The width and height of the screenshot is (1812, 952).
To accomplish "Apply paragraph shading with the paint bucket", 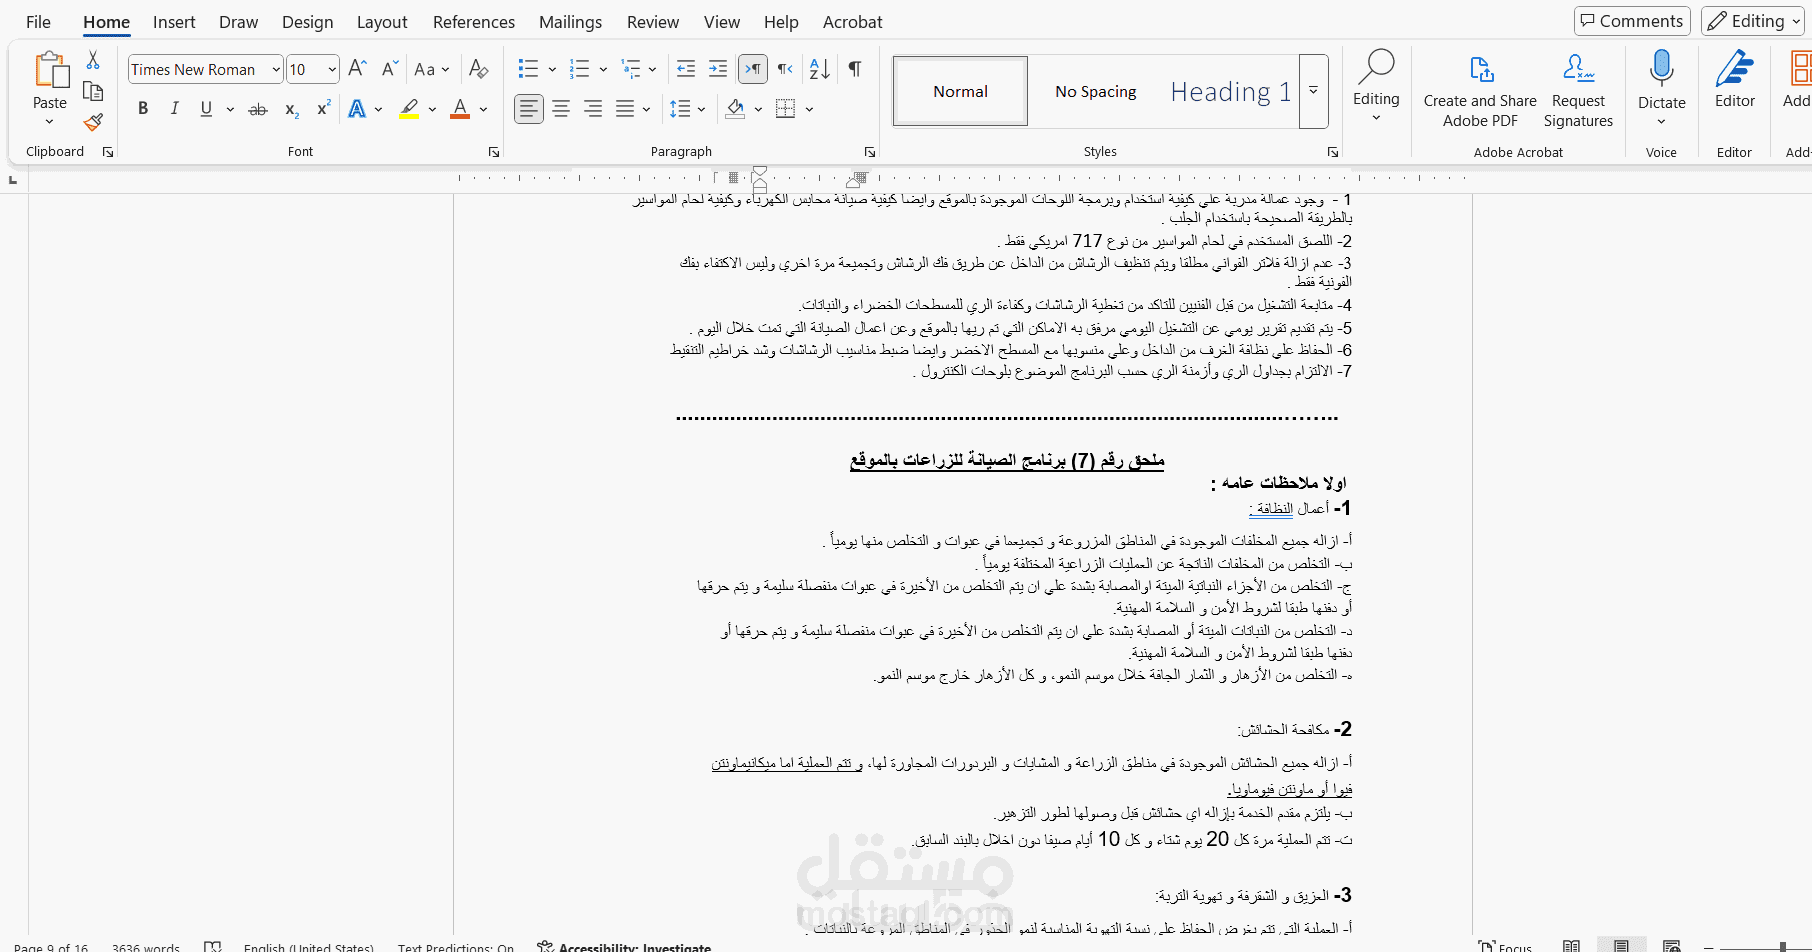I will coord(735,109).
